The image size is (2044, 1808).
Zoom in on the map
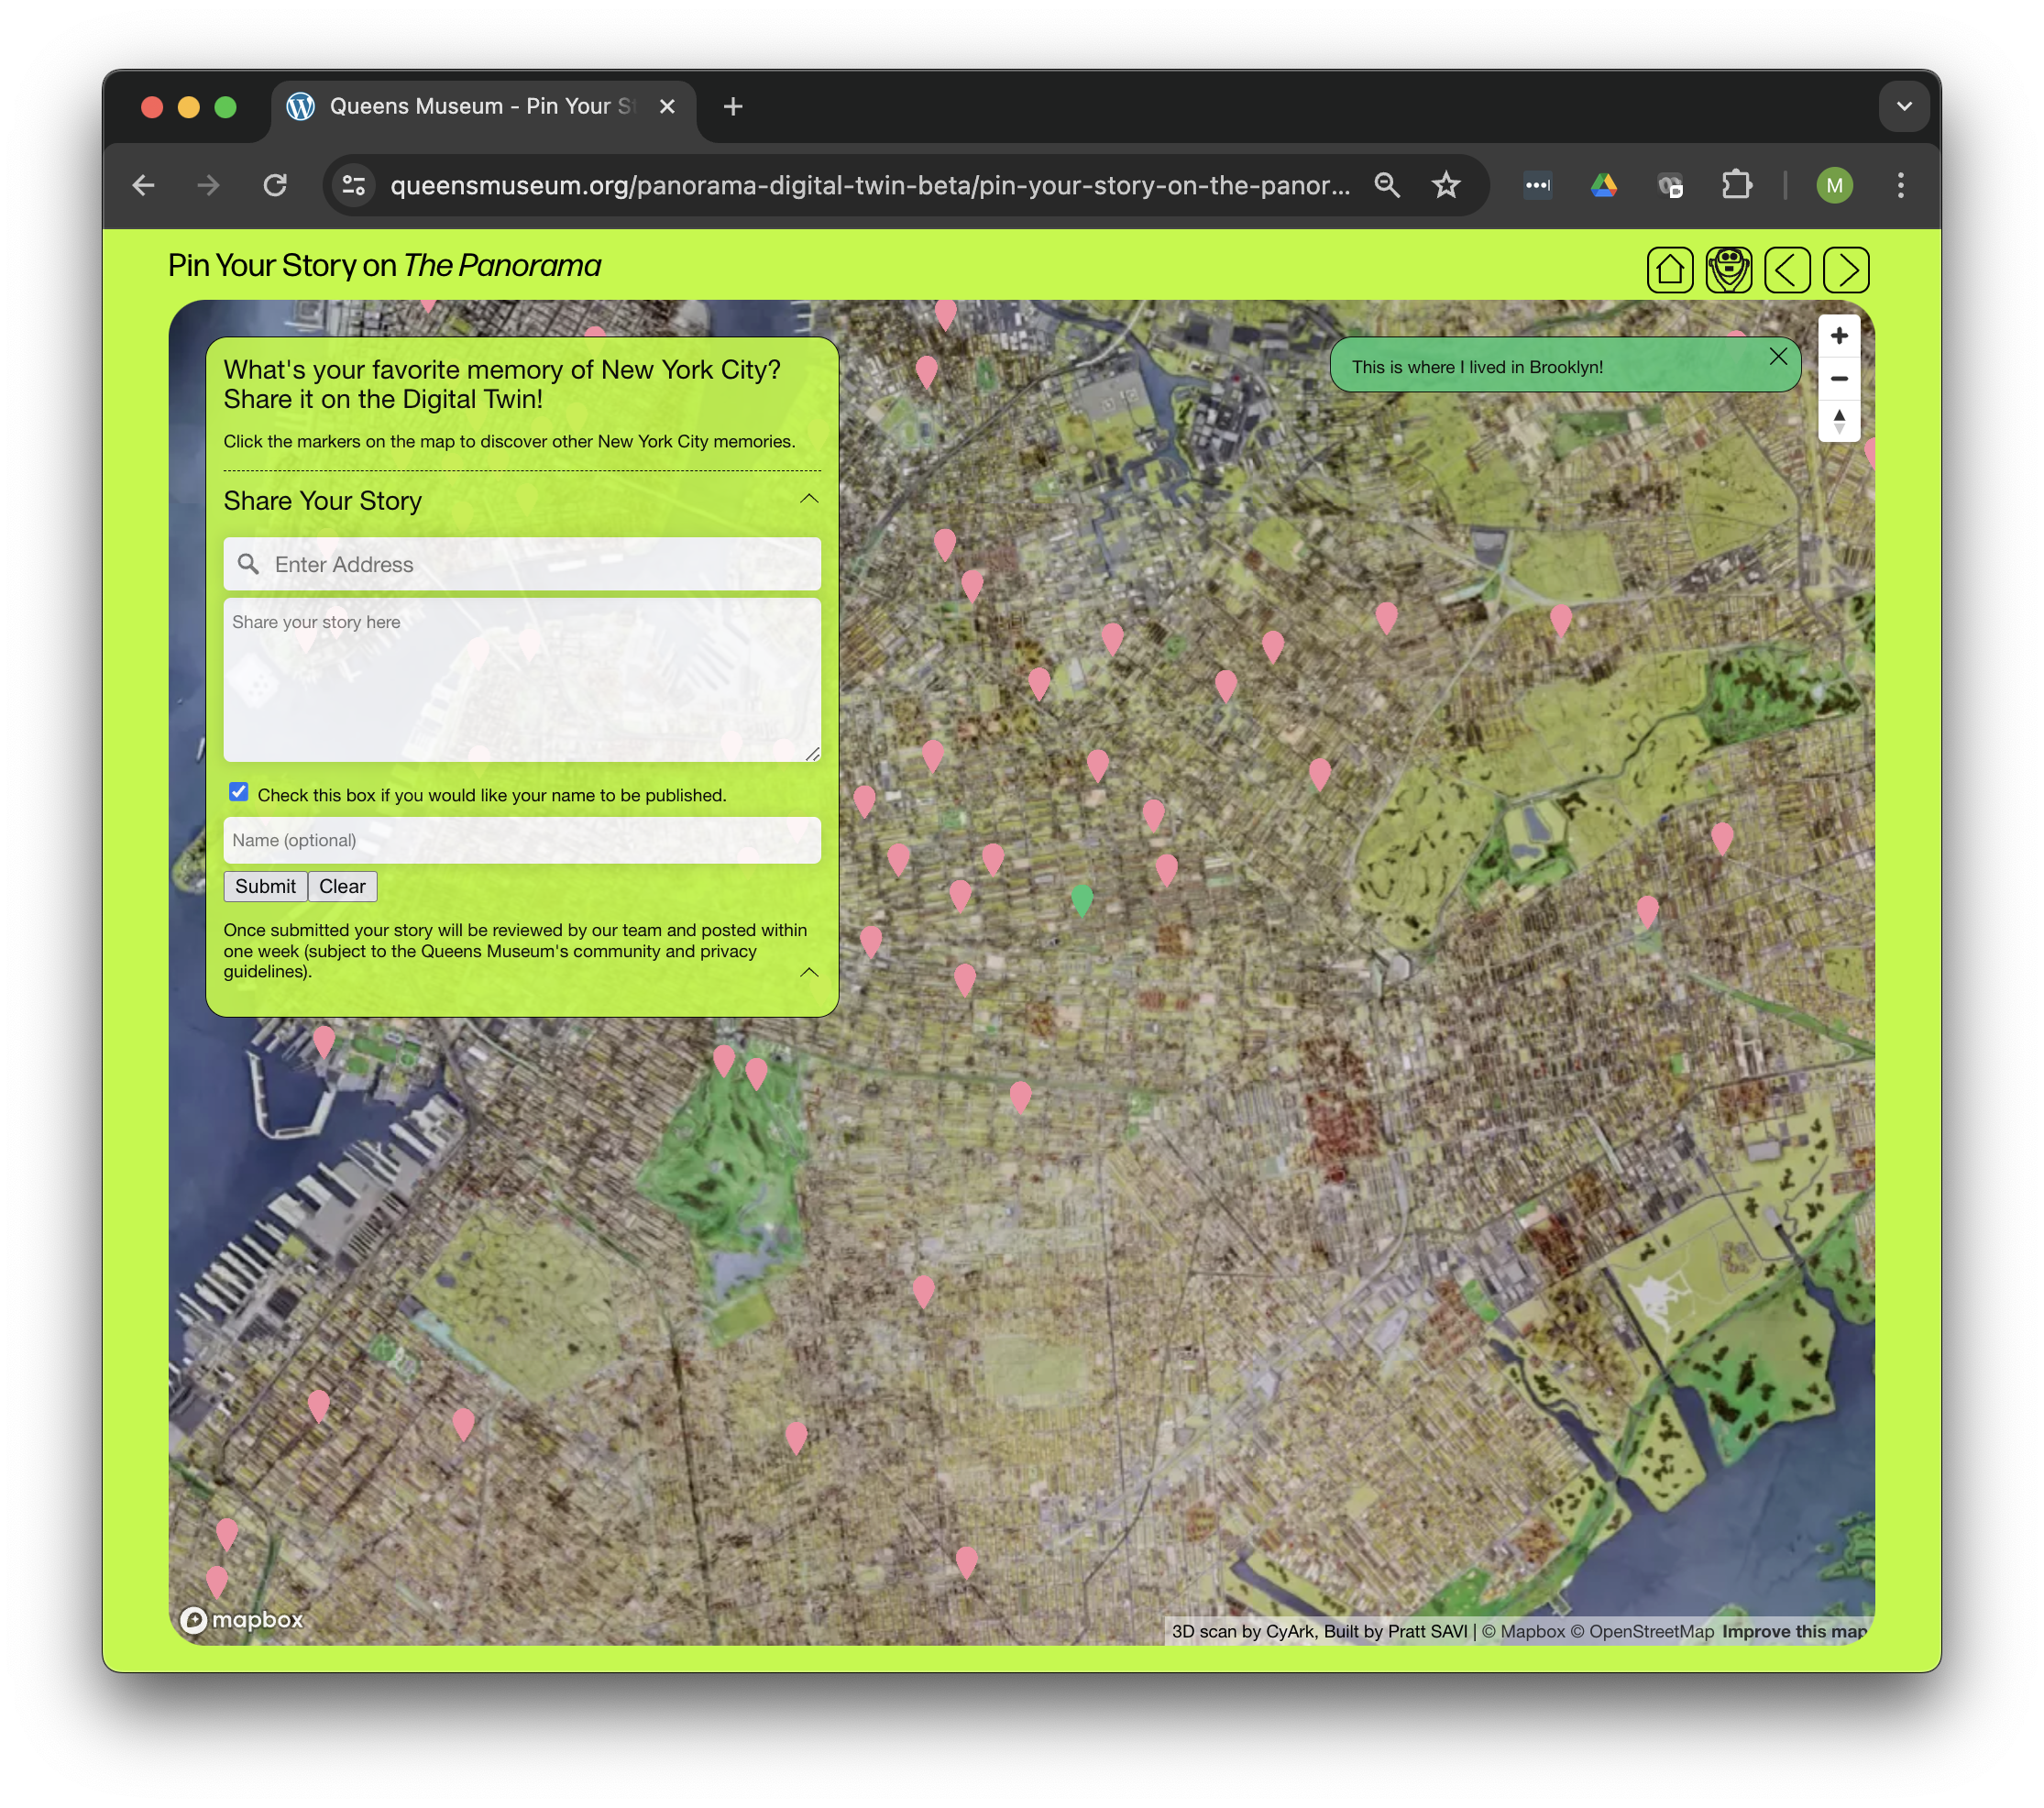(x=1839, y=335)
